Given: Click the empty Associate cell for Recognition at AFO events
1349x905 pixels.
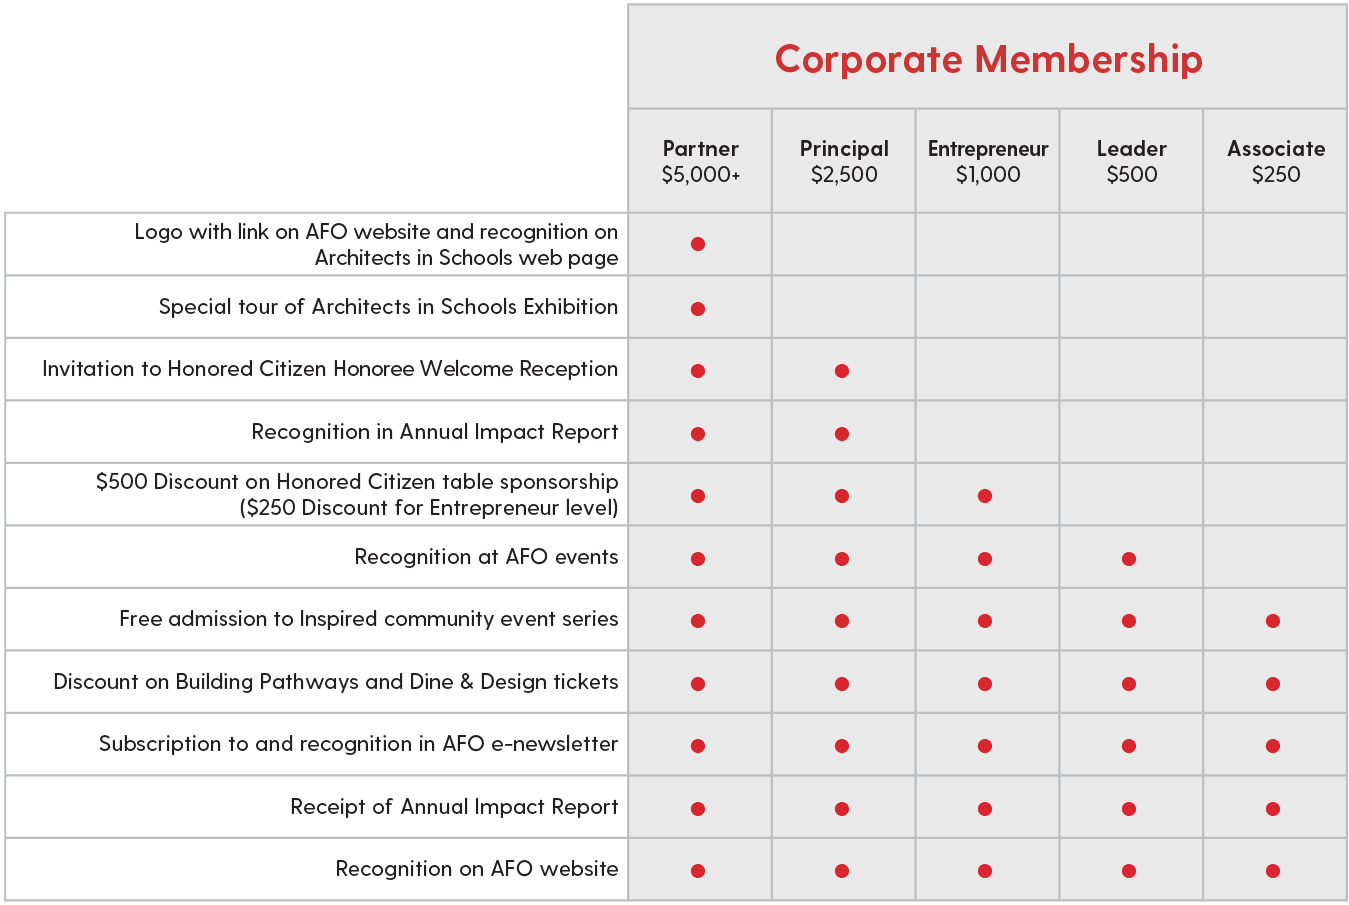Looking at the screenshot, I should pos(1275,557).
